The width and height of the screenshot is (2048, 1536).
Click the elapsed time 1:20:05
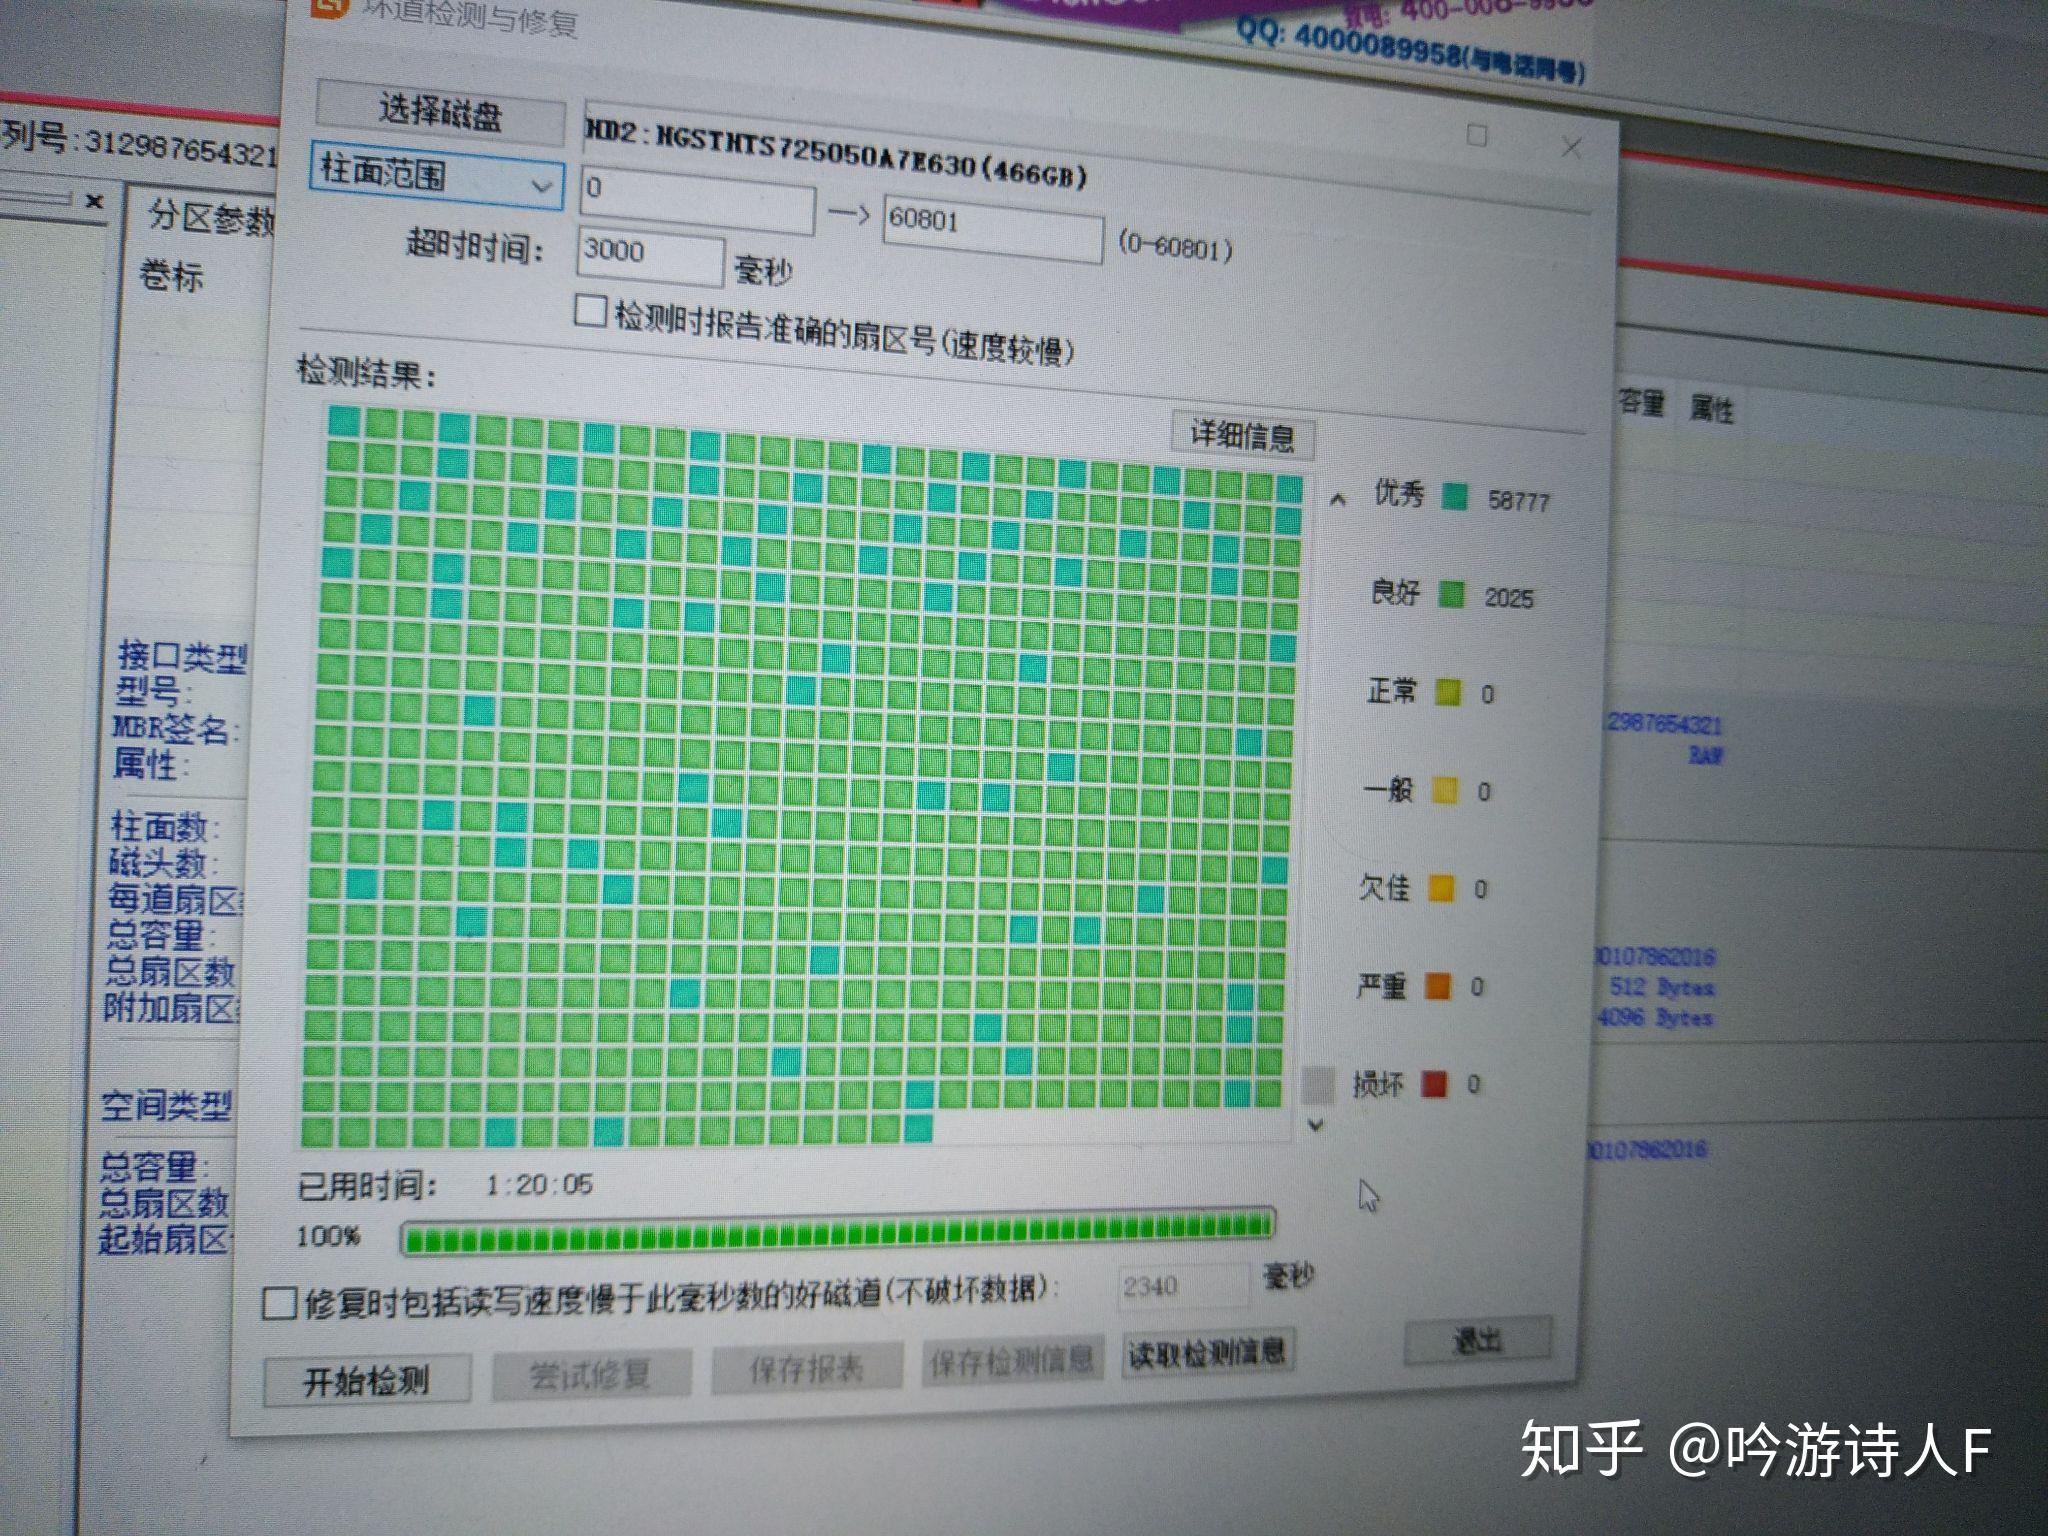tap(539, 1185)
